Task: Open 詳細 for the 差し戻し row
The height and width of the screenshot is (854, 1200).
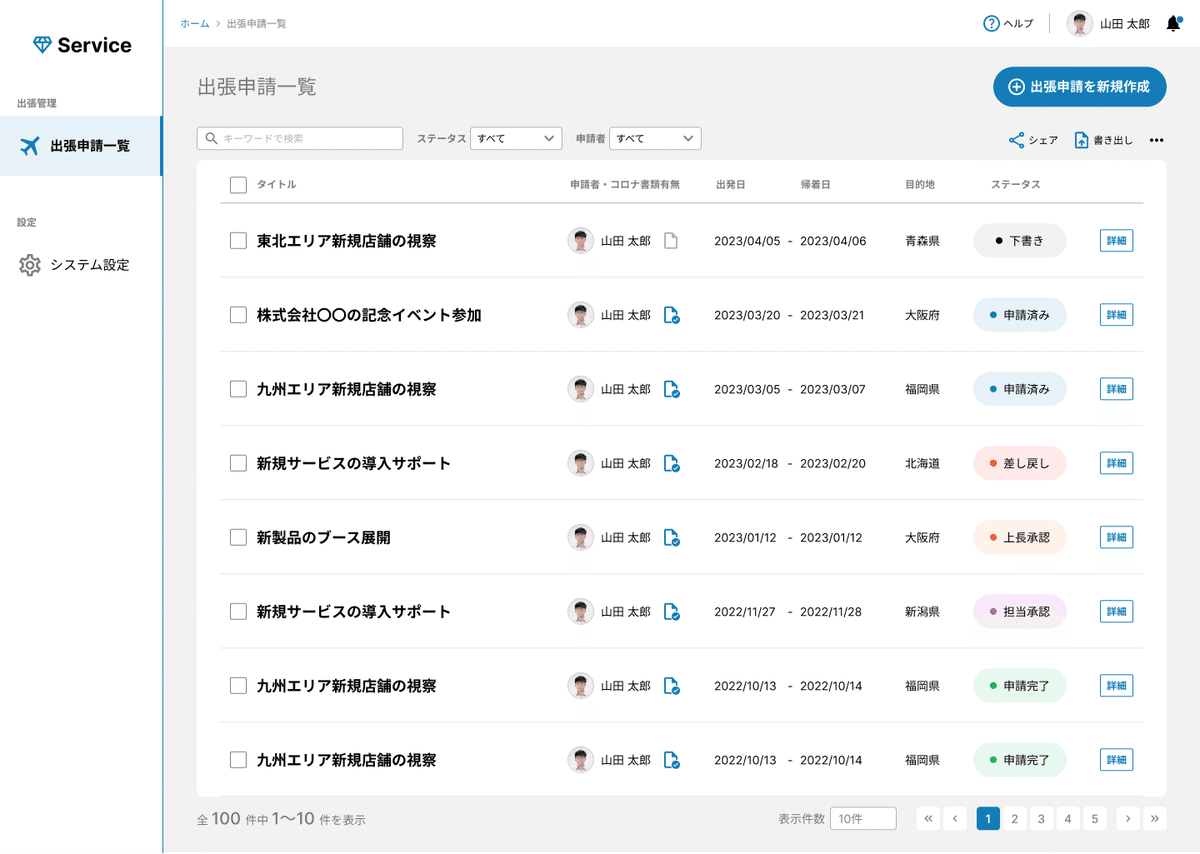Action: [x=1116, y=463]
